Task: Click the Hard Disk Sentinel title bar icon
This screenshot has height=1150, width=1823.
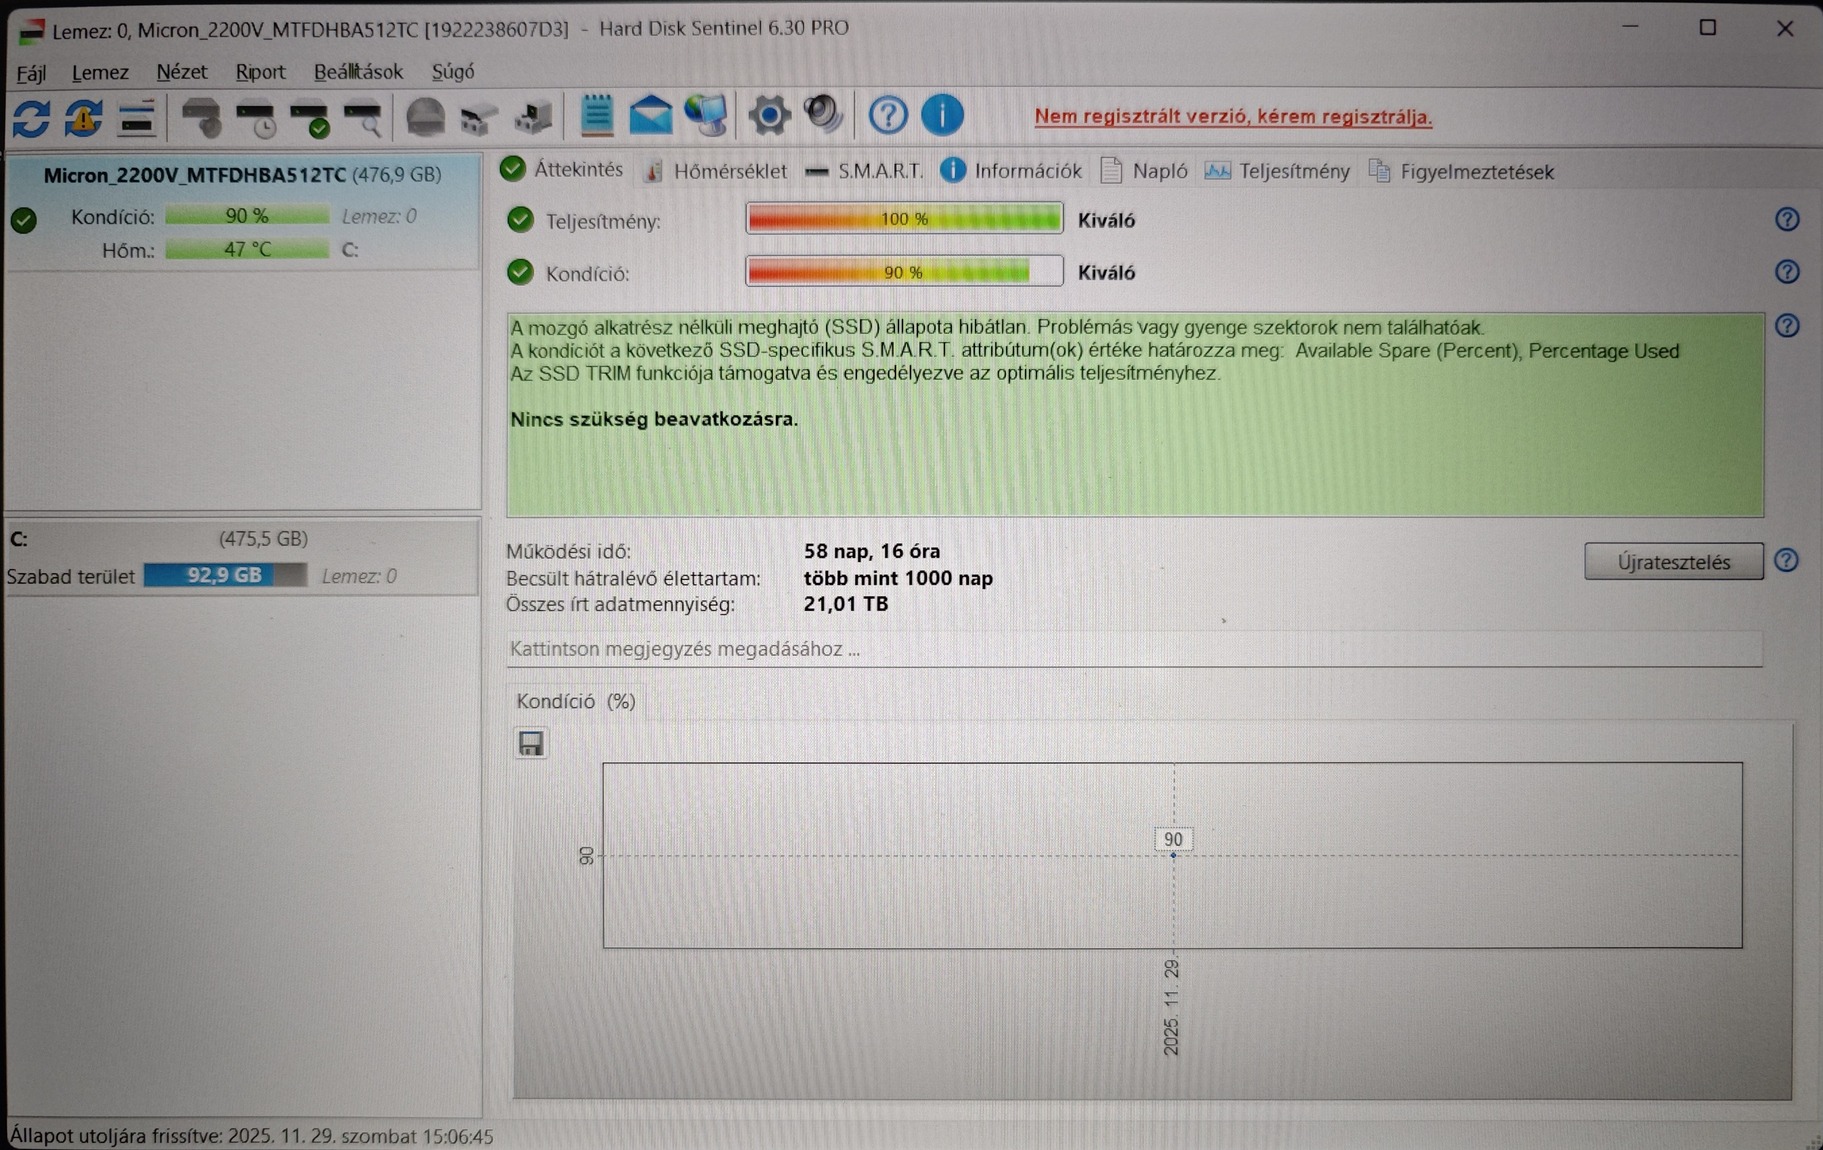Action: coord(31,31)
